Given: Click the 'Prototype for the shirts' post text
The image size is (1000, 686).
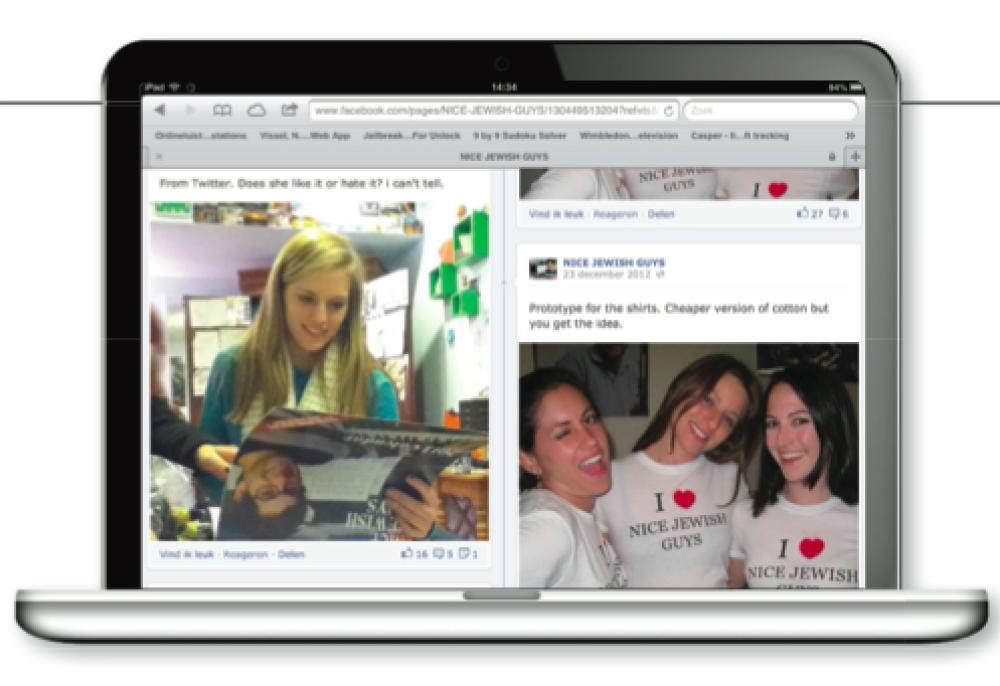Looking at the screenshot, I should point(679,316).
